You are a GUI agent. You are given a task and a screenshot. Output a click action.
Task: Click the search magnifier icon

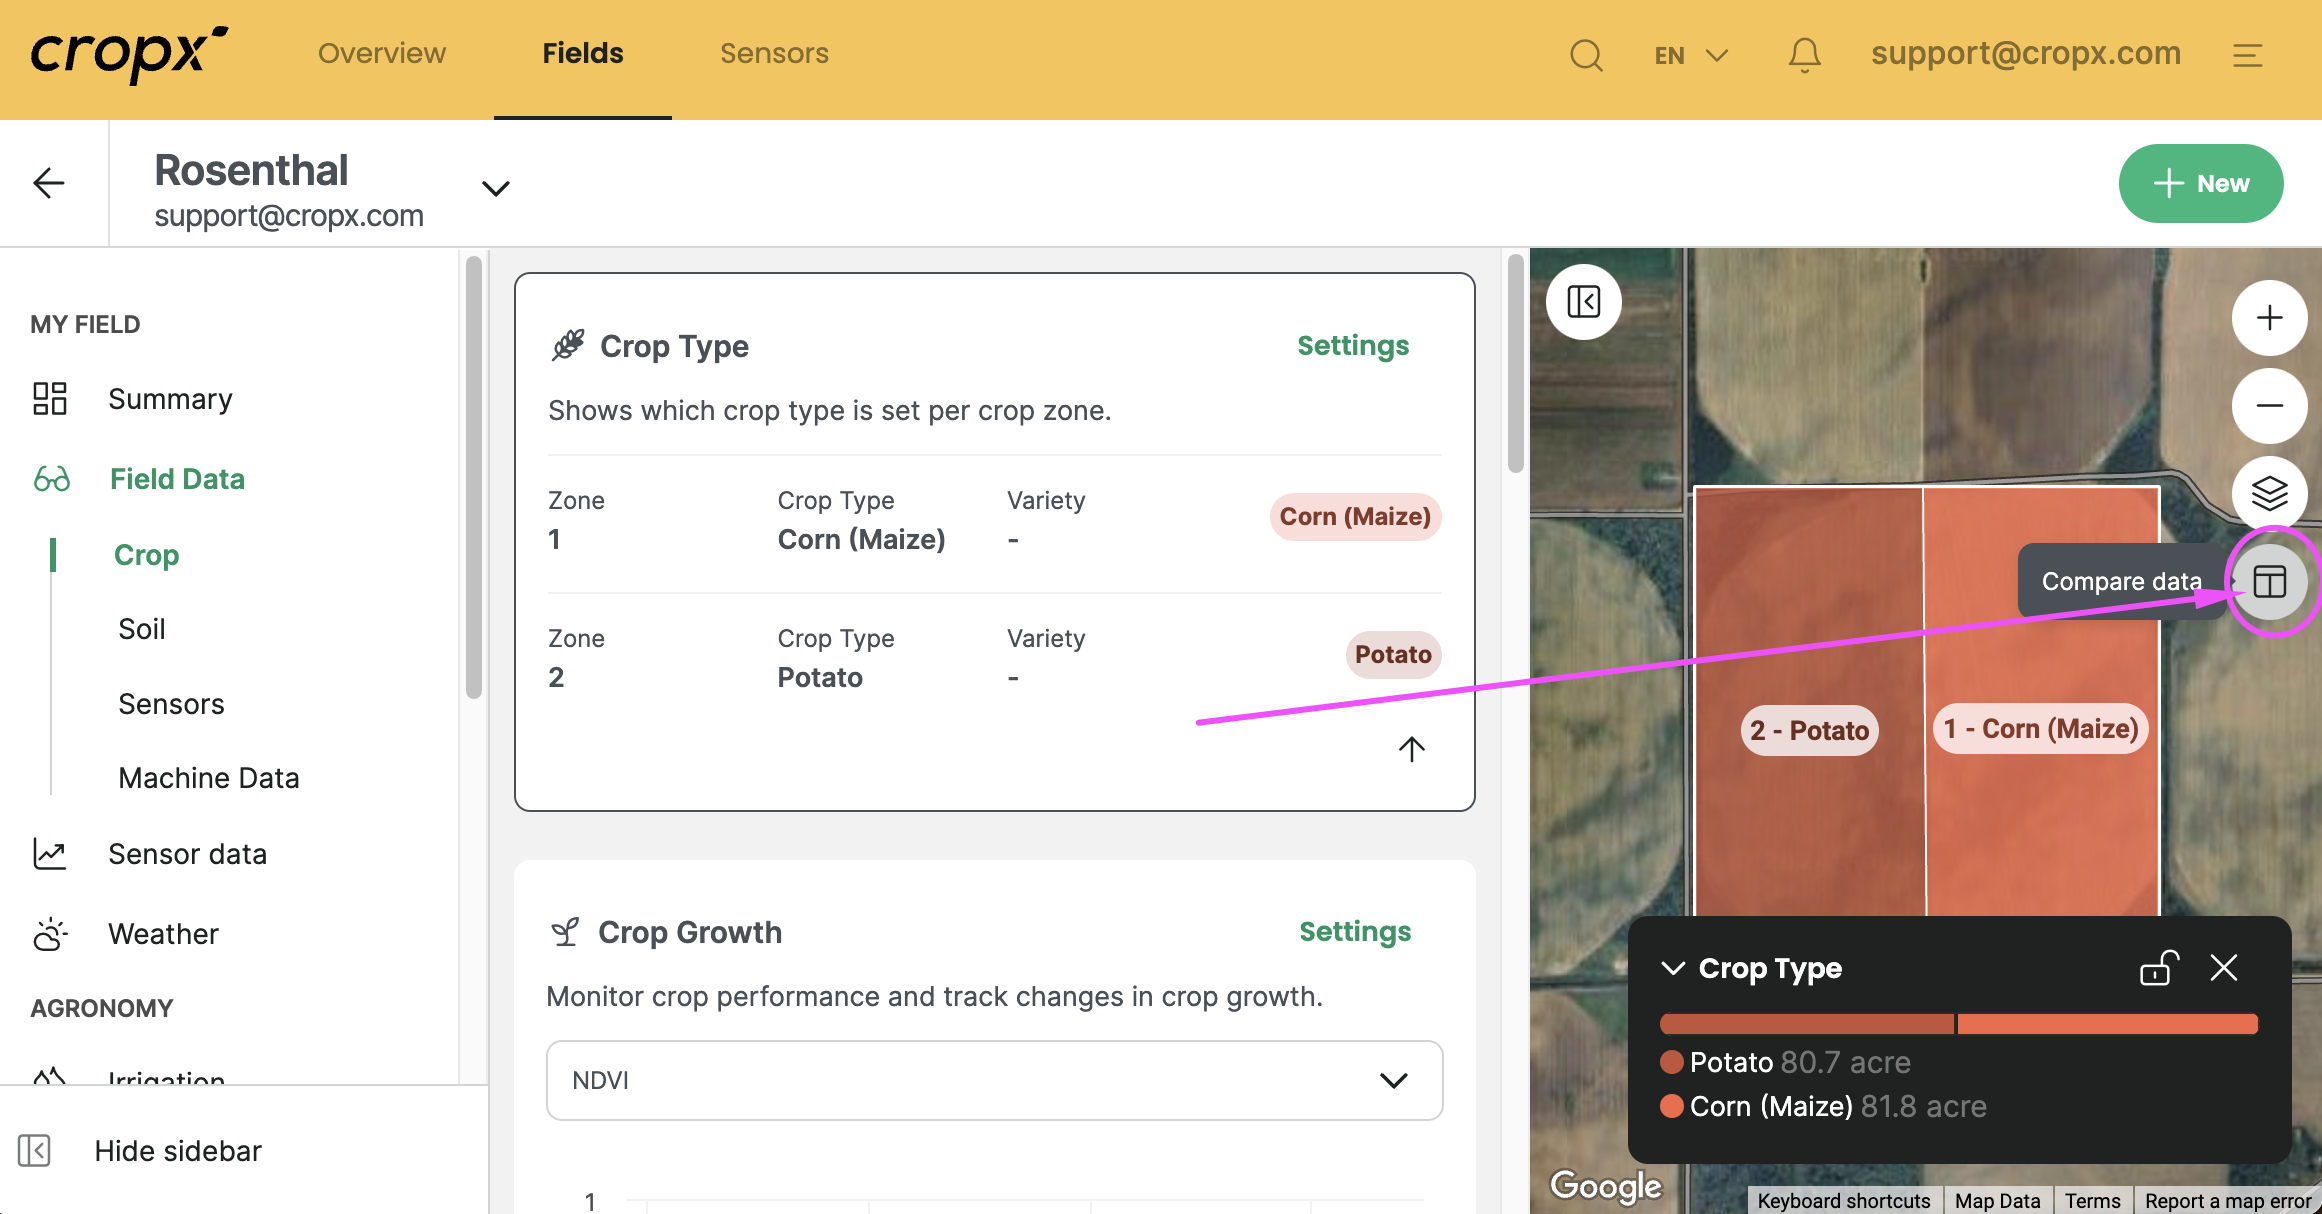[x=1586, y=55]
